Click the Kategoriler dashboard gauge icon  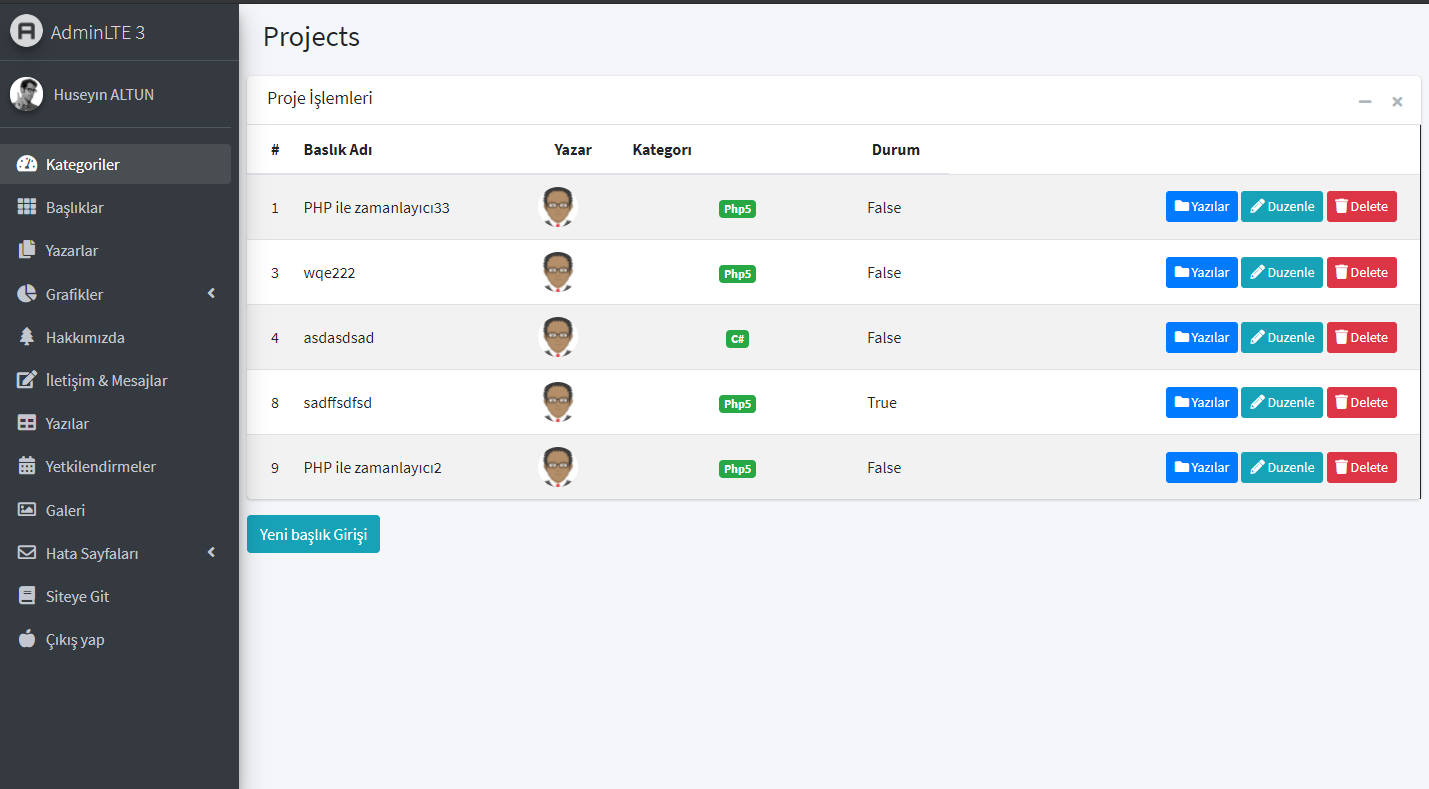point(27,164)
